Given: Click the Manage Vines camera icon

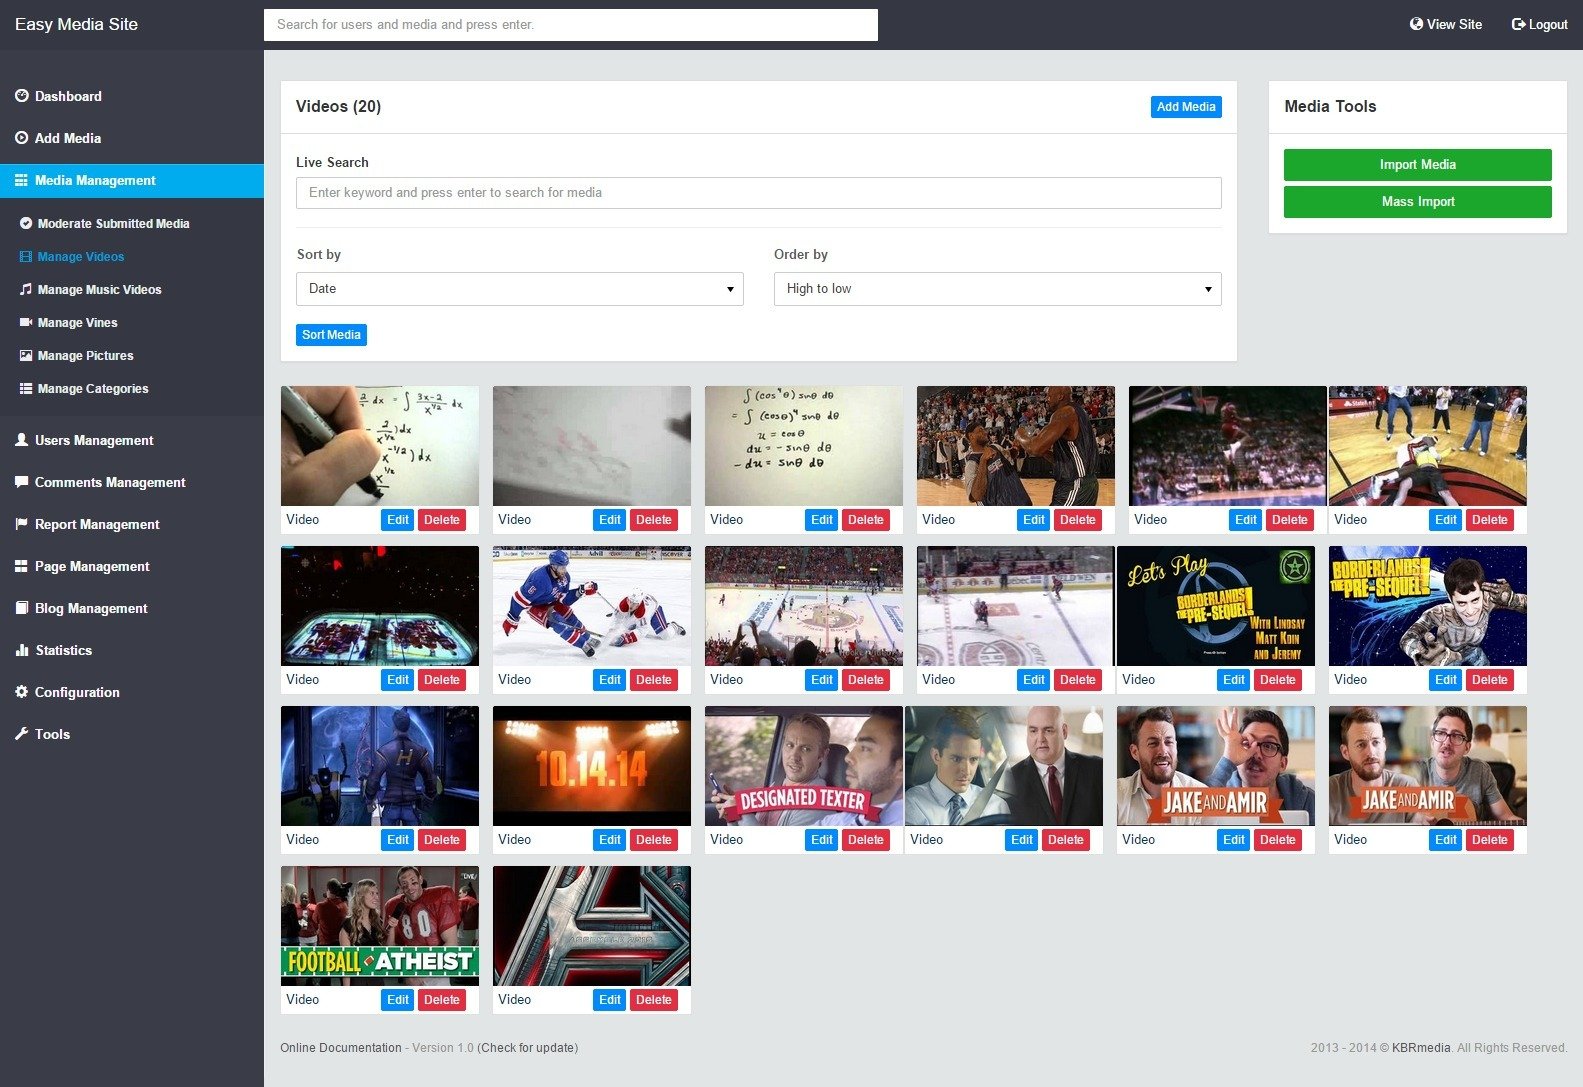Looking at the screenshot, I should [x=26, y=322].
